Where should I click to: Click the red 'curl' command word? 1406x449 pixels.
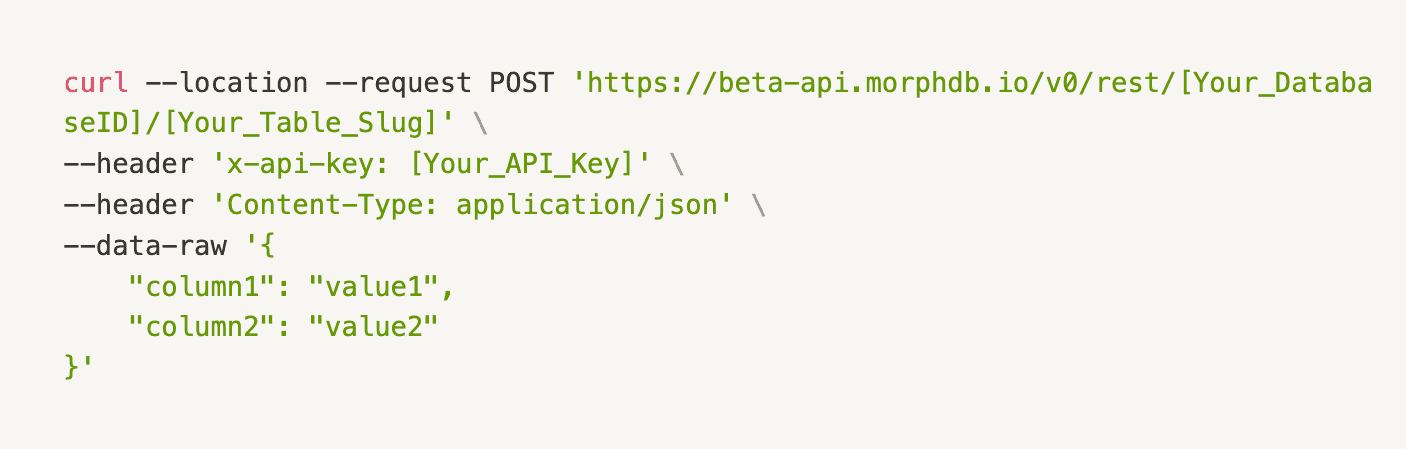[96, 82]
